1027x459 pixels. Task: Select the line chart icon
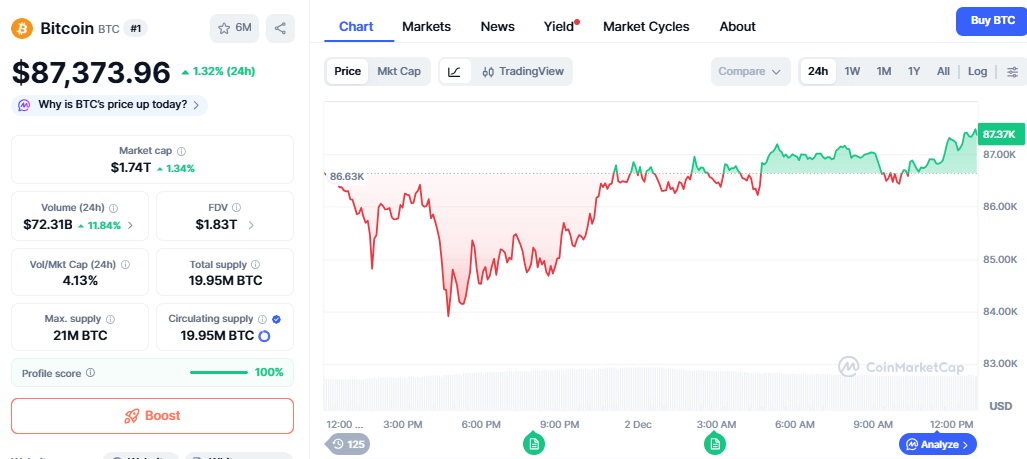point(455,71)
